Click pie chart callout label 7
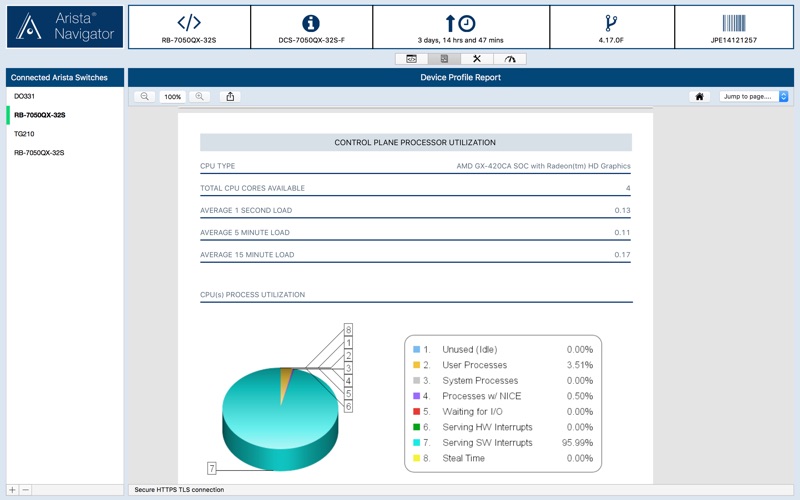This screenshot has width=800, height=500. point(212,468)
